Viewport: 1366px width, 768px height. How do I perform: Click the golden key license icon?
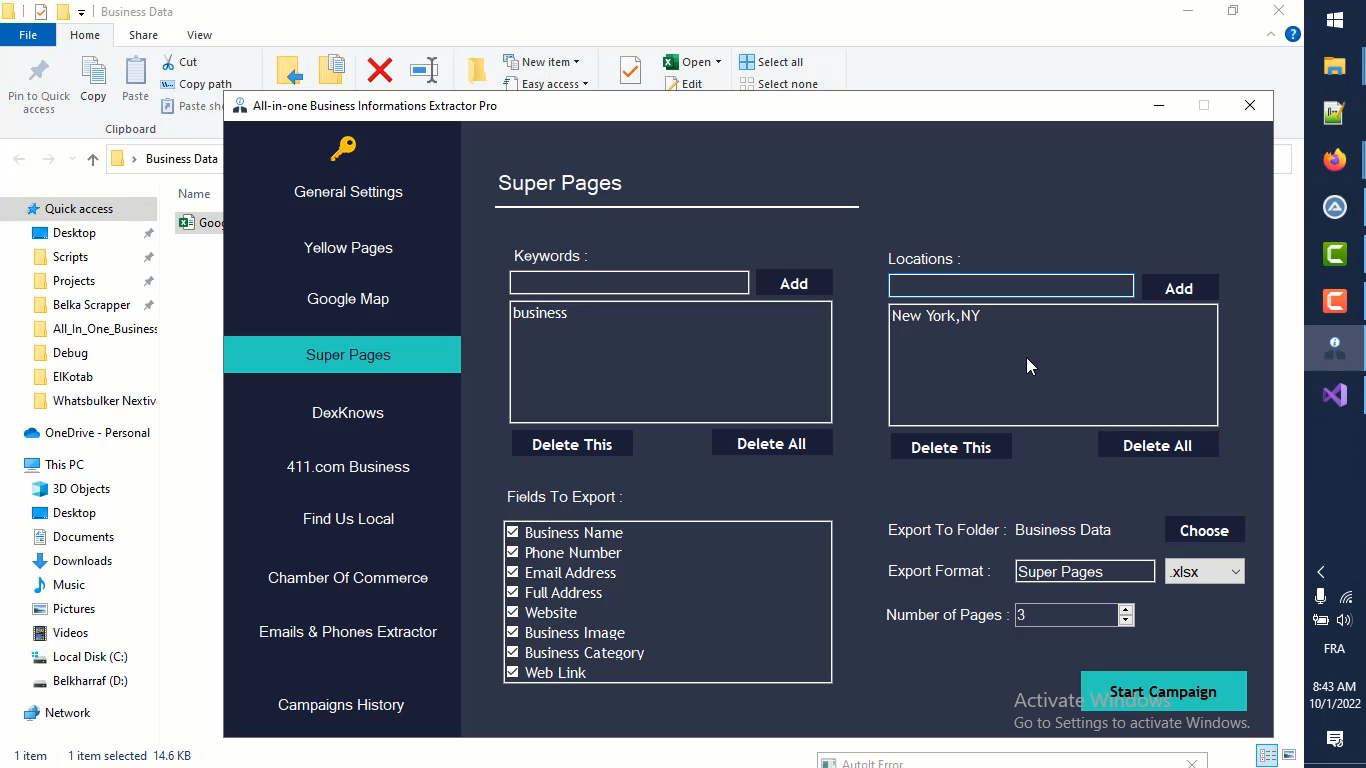tap(343, 149)
